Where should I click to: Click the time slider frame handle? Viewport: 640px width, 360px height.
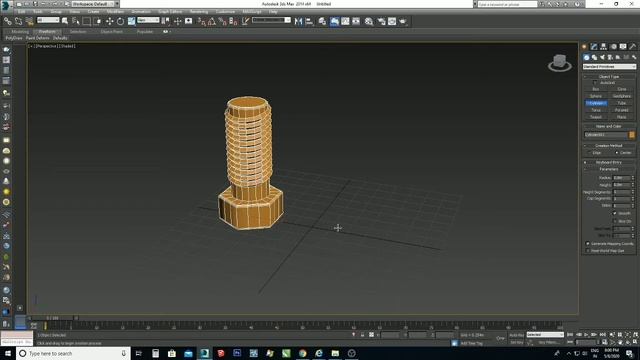click(x=53, y=318)
